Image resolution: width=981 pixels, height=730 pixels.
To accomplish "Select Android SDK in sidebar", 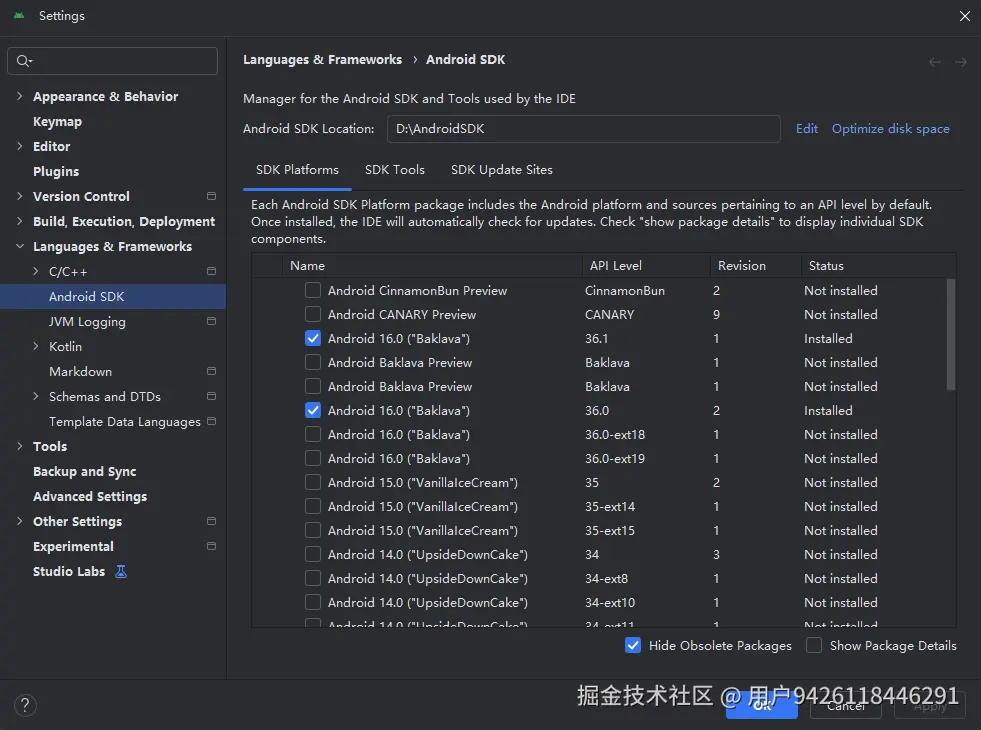I will pyautogui.click(x=113, y=297).
